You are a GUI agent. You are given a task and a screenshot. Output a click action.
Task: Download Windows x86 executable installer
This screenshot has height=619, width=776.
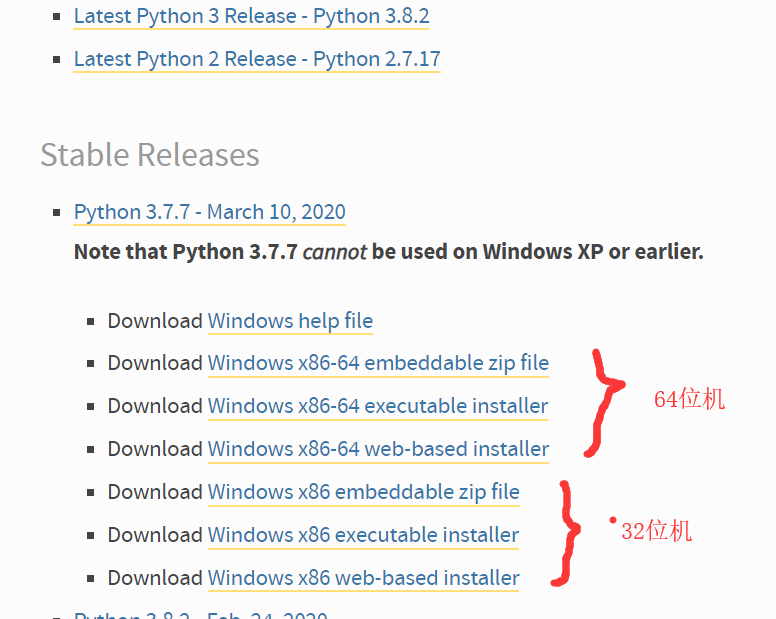tap(364, 535)
